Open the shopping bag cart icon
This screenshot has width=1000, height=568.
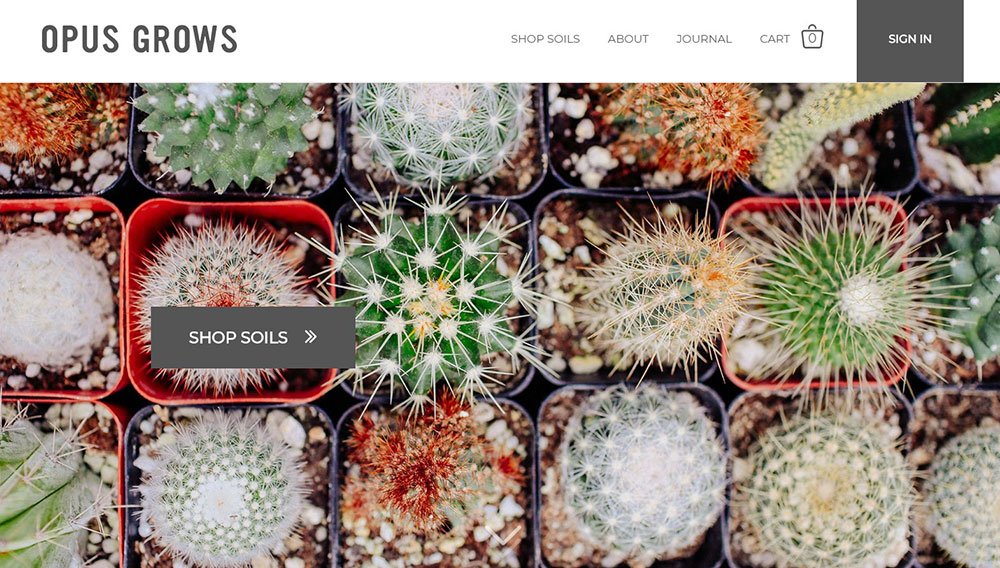point(812,37)
